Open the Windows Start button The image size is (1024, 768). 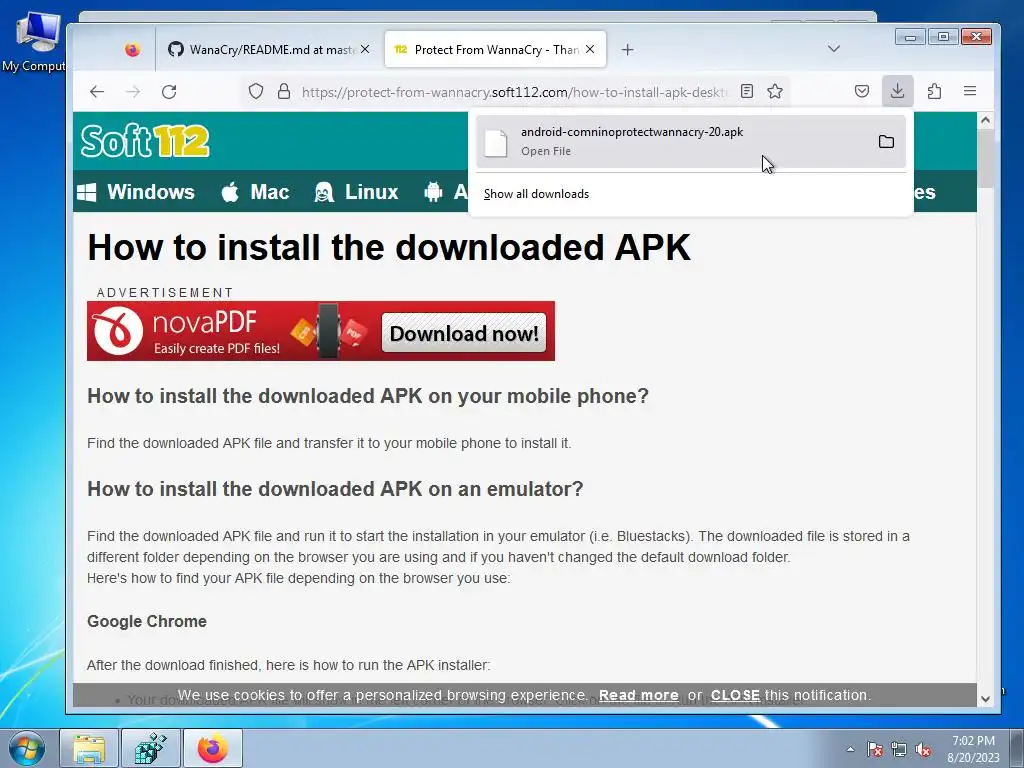[x=28, y=748]
